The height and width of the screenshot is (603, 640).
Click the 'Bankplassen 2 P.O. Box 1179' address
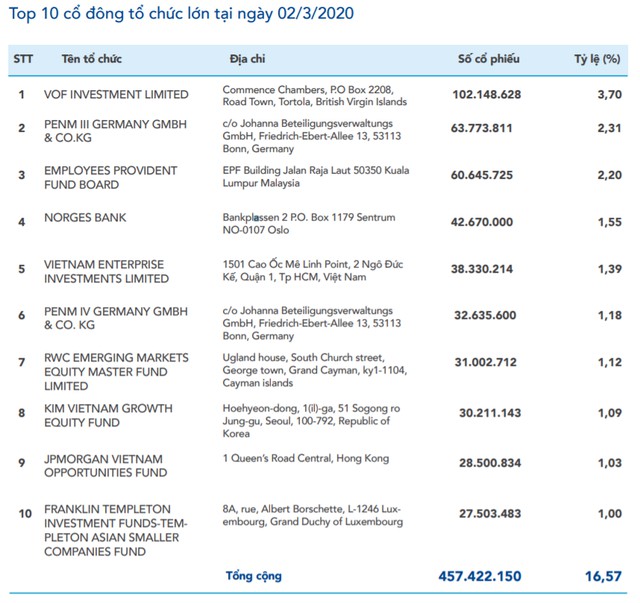[x=309, y=223]
